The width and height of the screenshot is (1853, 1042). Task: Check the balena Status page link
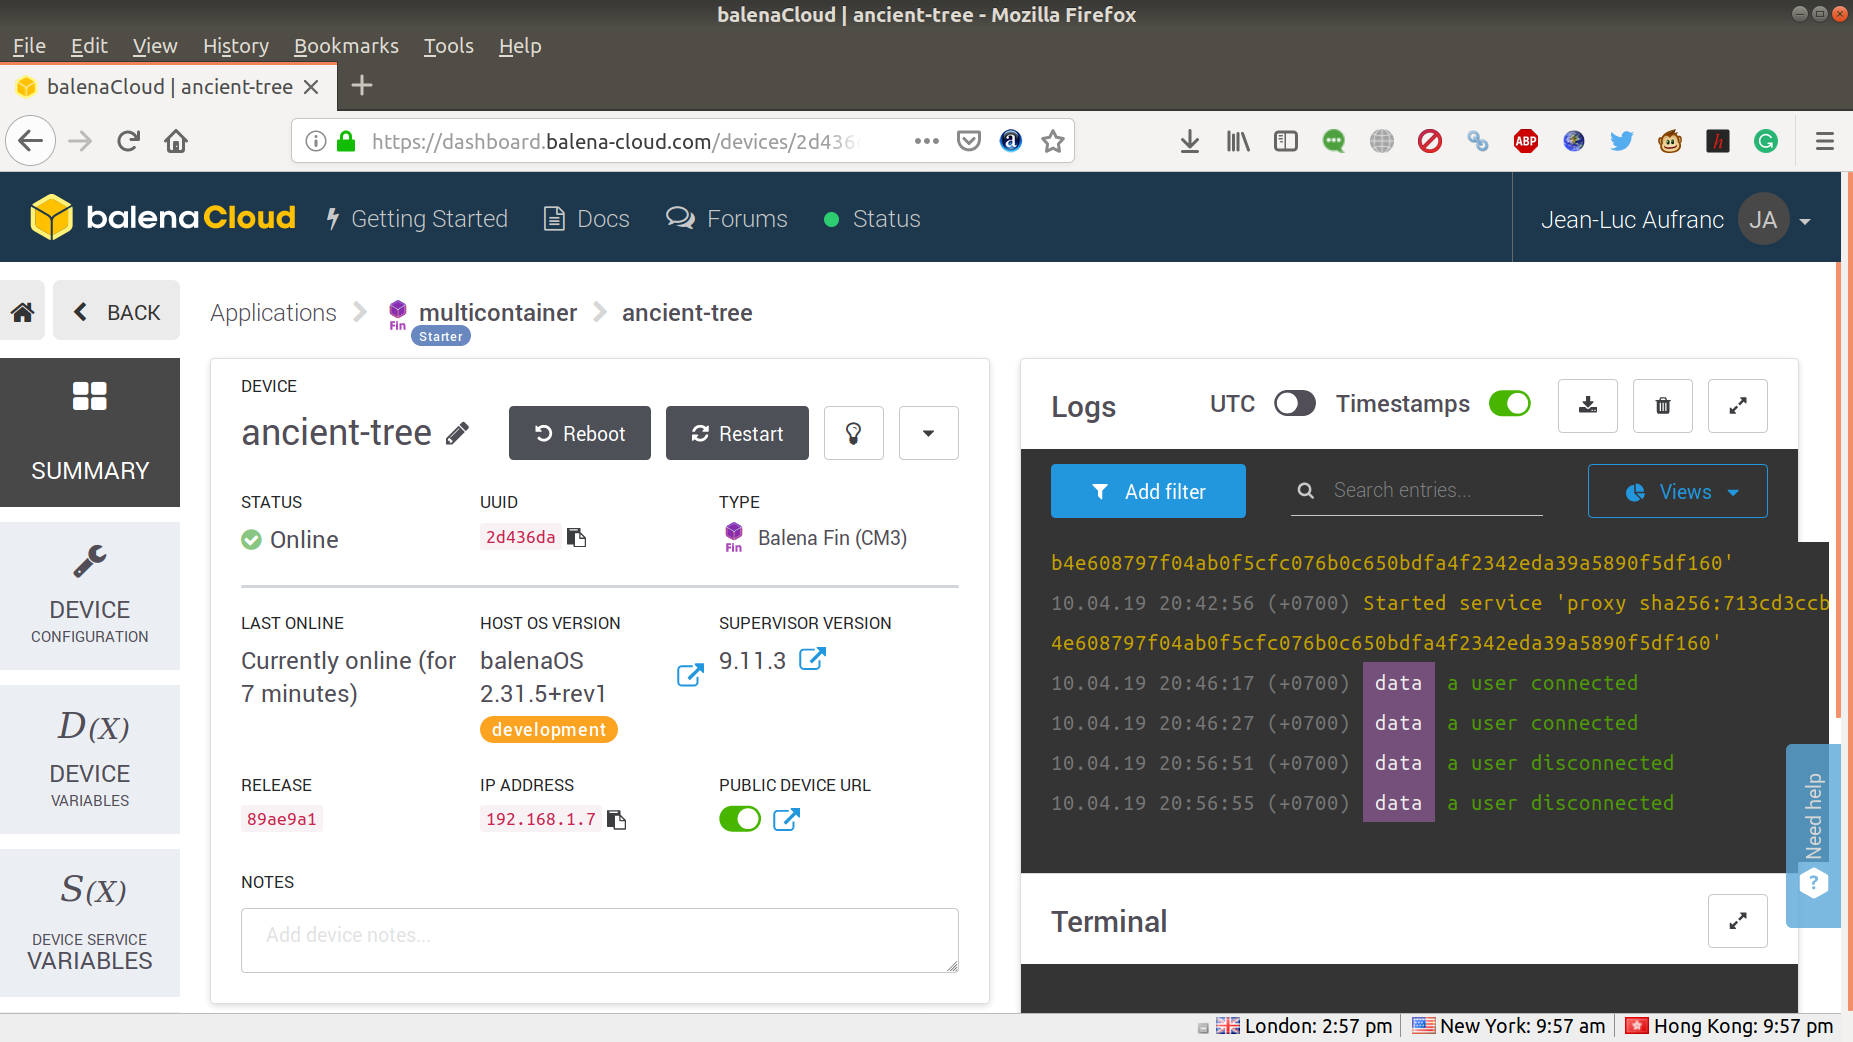coord(871,219)
